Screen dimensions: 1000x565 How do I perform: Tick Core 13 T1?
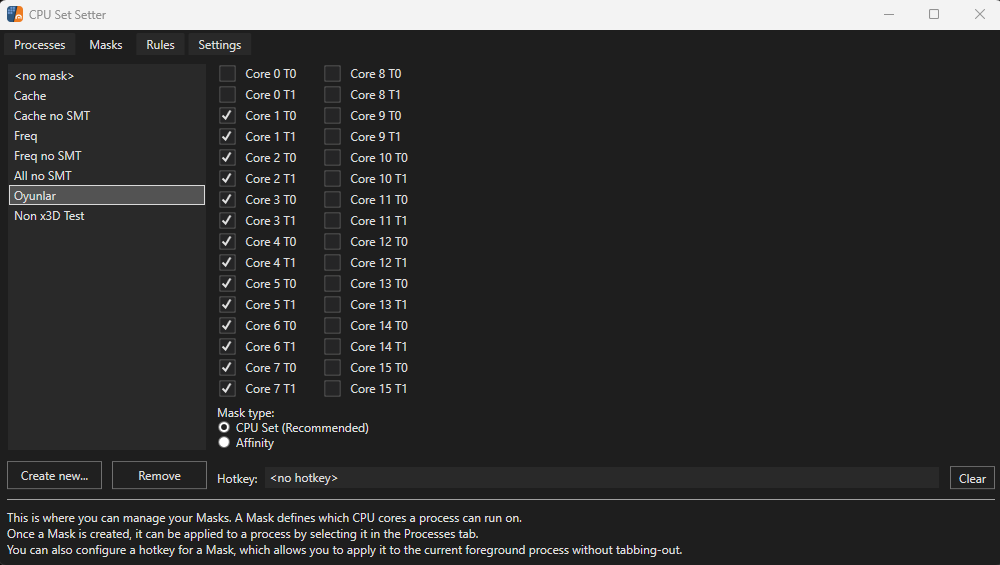pos(332,305)
